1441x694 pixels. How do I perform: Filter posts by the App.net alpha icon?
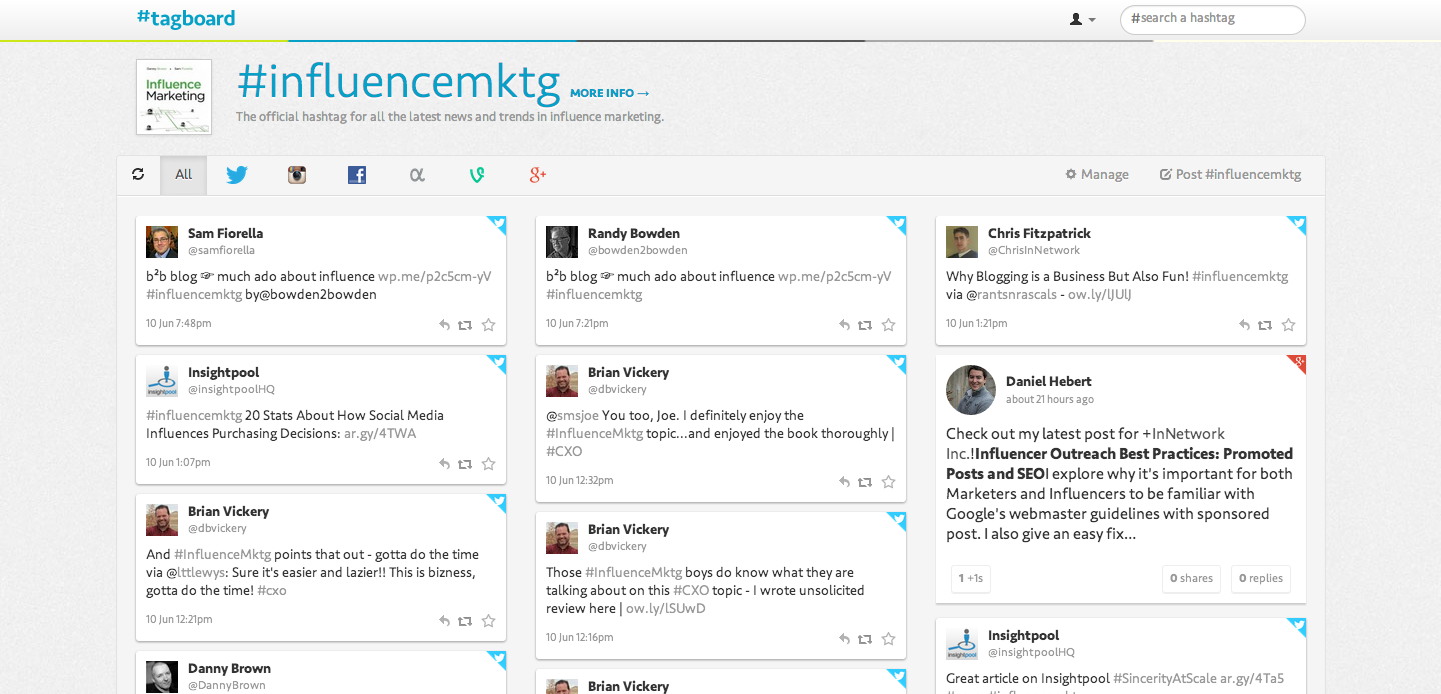coord(417,175)
